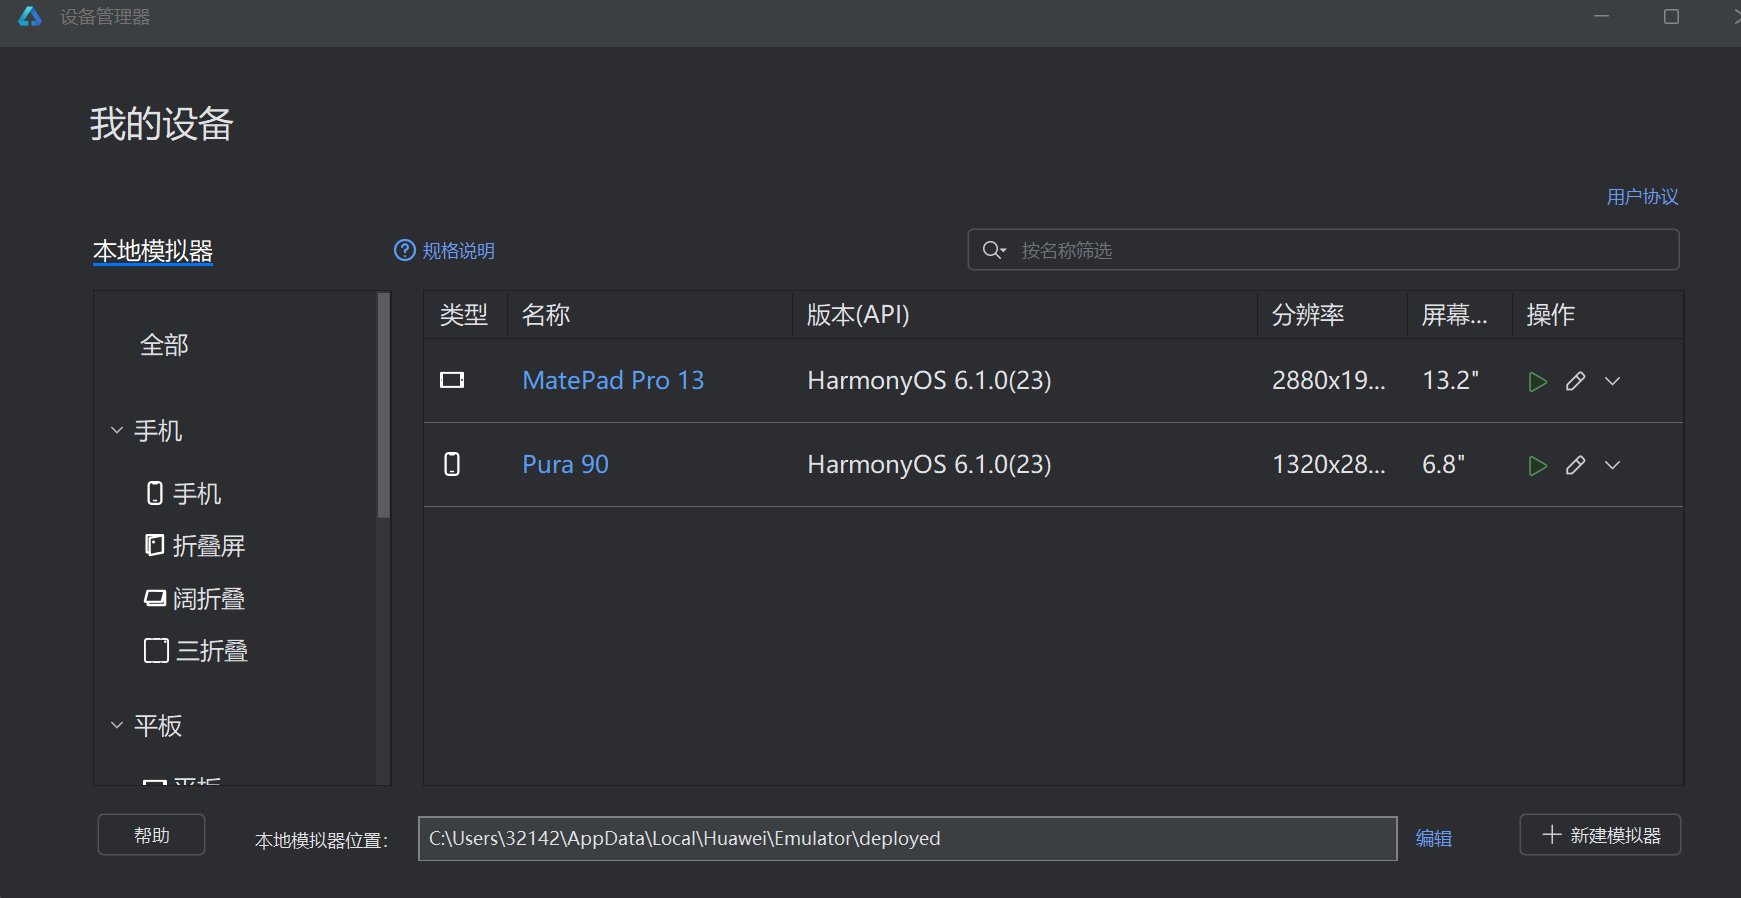Click the HarmonyOS 6.1.0(23) version for Pura 90
1741x898 pixels.
click(929, 464)
